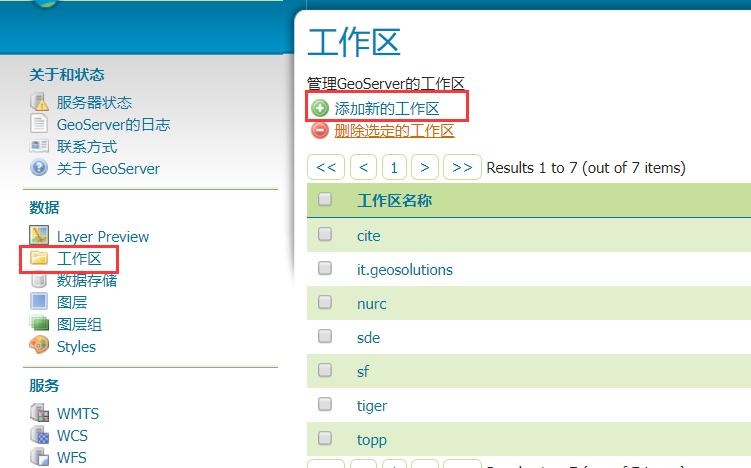
Task: Open the nurc workspace link
Action: pyautogui.click(x=372, y=304)
